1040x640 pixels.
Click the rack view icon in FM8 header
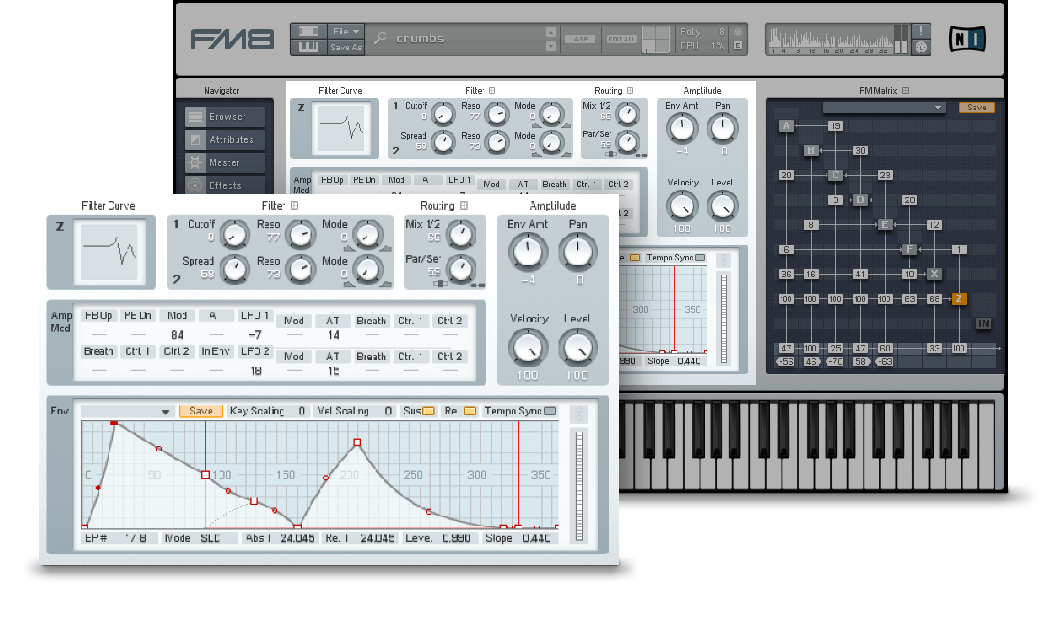pyautogui.click(x=308, y=31)
